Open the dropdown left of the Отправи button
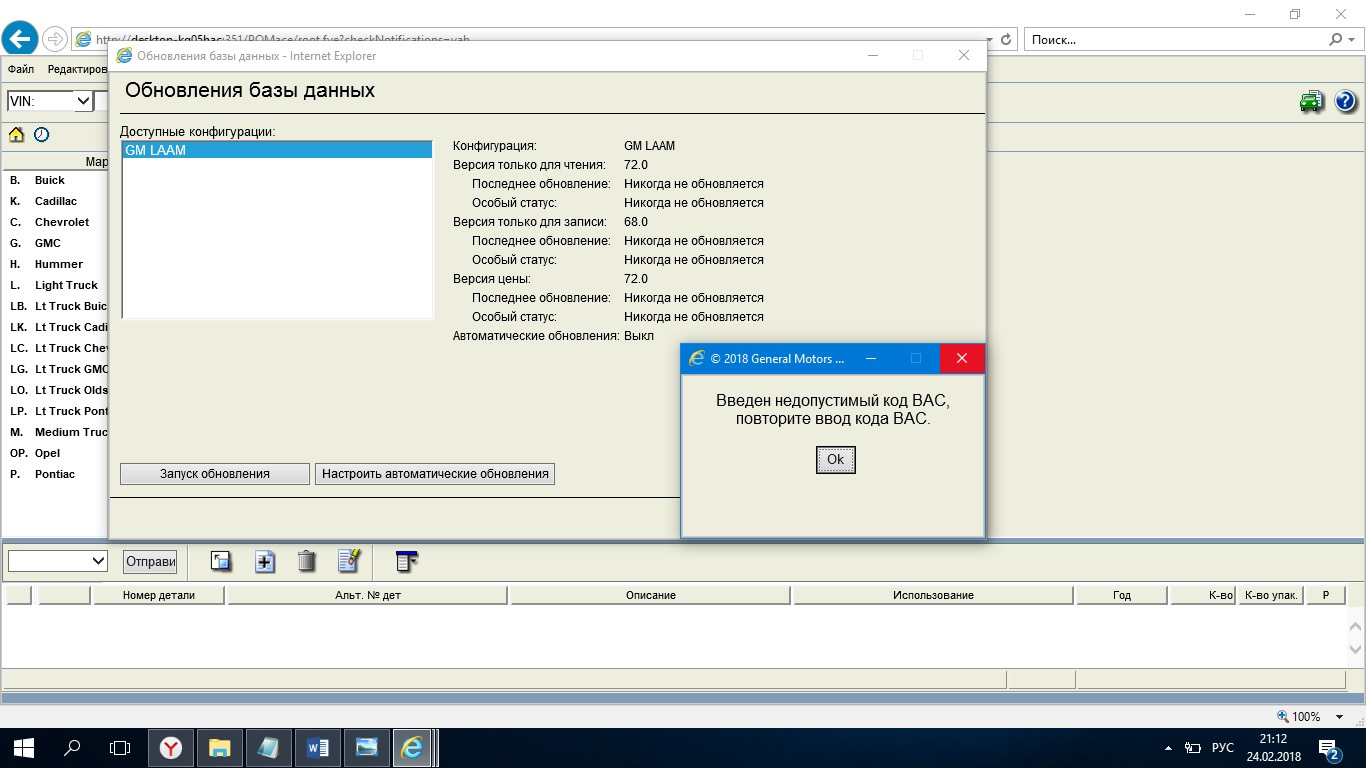This screenshot has width=1366, height=768. coord(58,562)
